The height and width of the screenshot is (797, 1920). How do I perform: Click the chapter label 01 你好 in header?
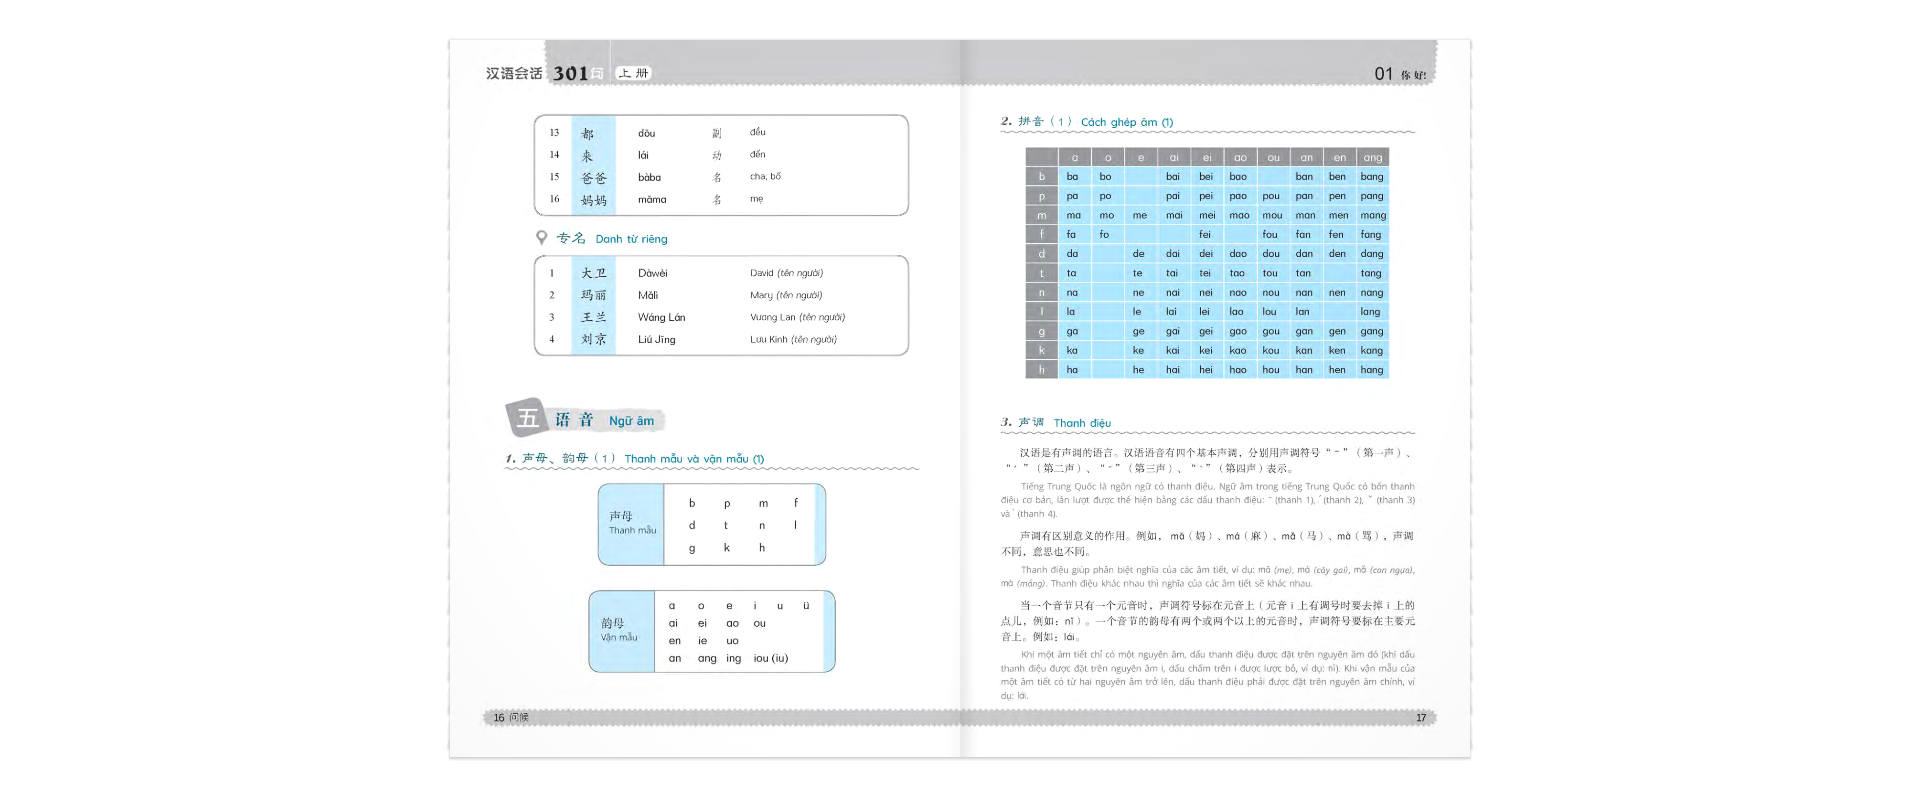coord(1400,74)
